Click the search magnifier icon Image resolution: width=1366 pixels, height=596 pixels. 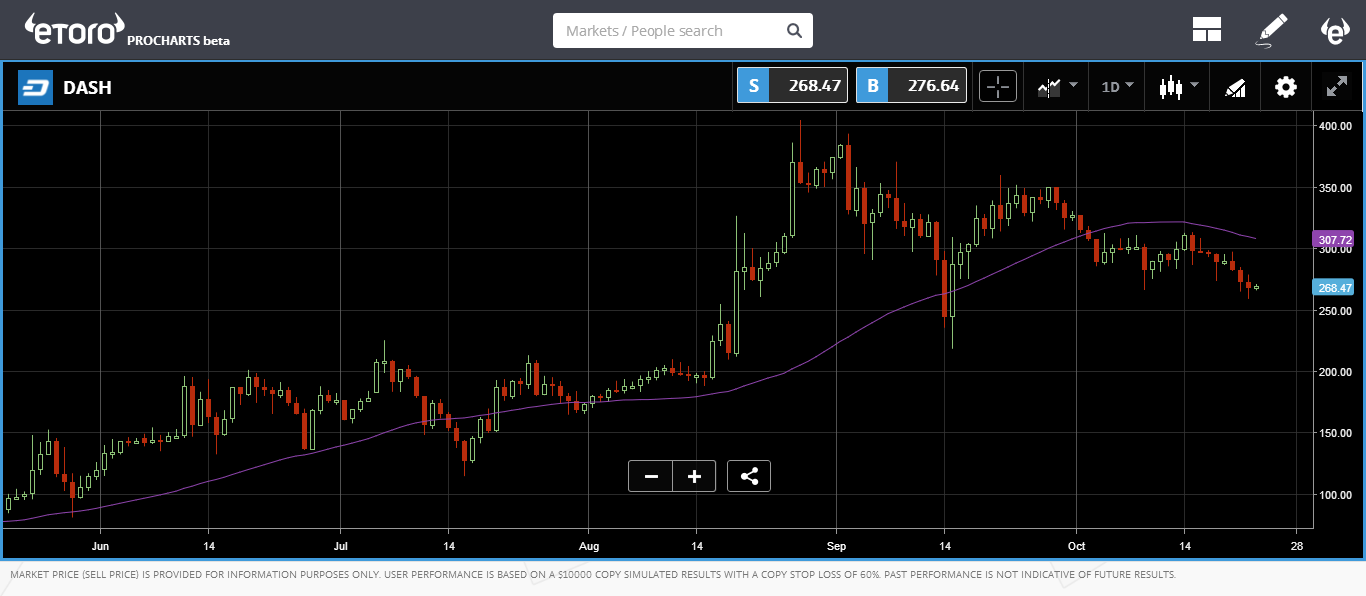(794, 31)
